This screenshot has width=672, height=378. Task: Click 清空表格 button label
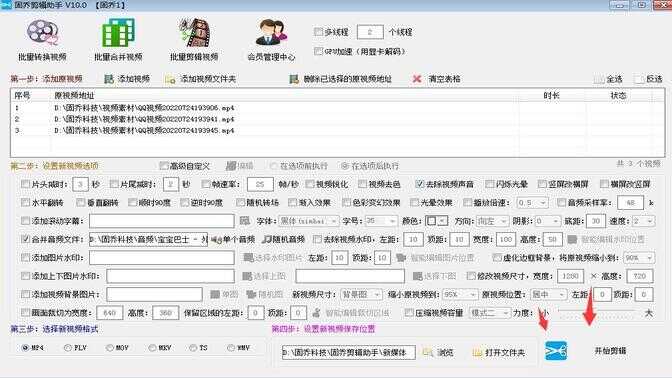444,79
